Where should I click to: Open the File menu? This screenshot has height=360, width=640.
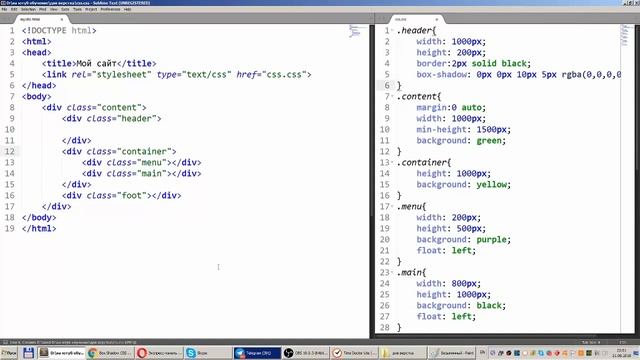pyautogui.click(x=4, y=9)
